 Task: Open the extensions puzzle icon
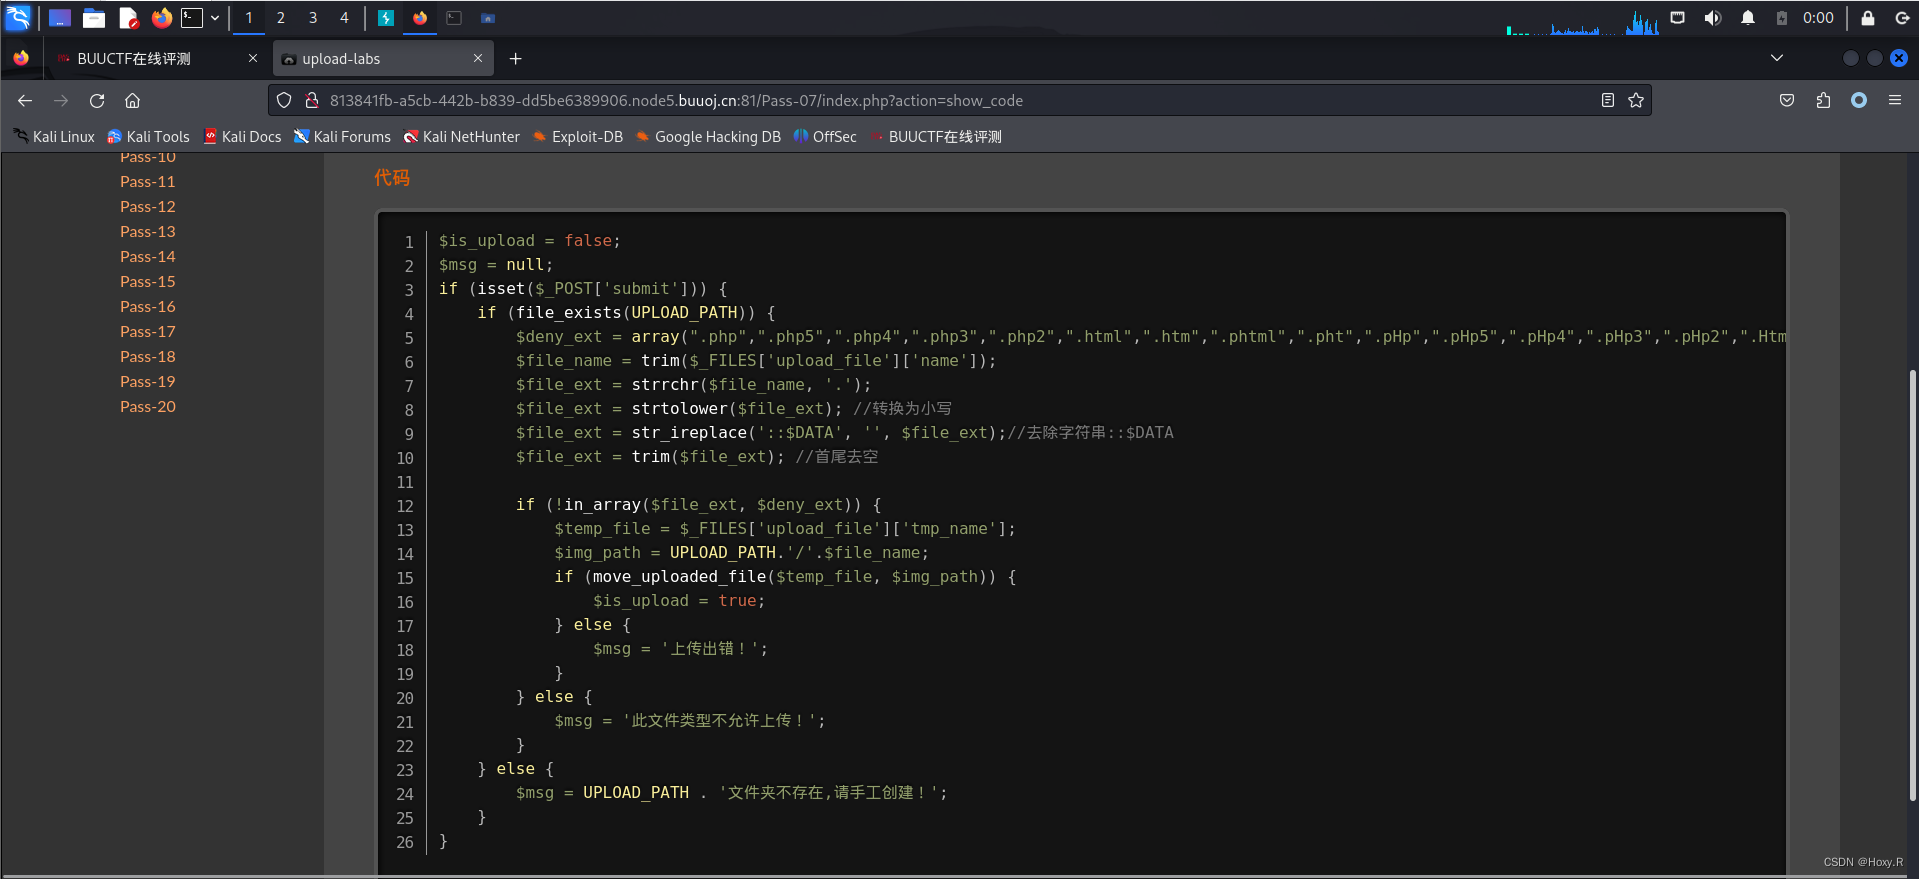pos(1823,100)
